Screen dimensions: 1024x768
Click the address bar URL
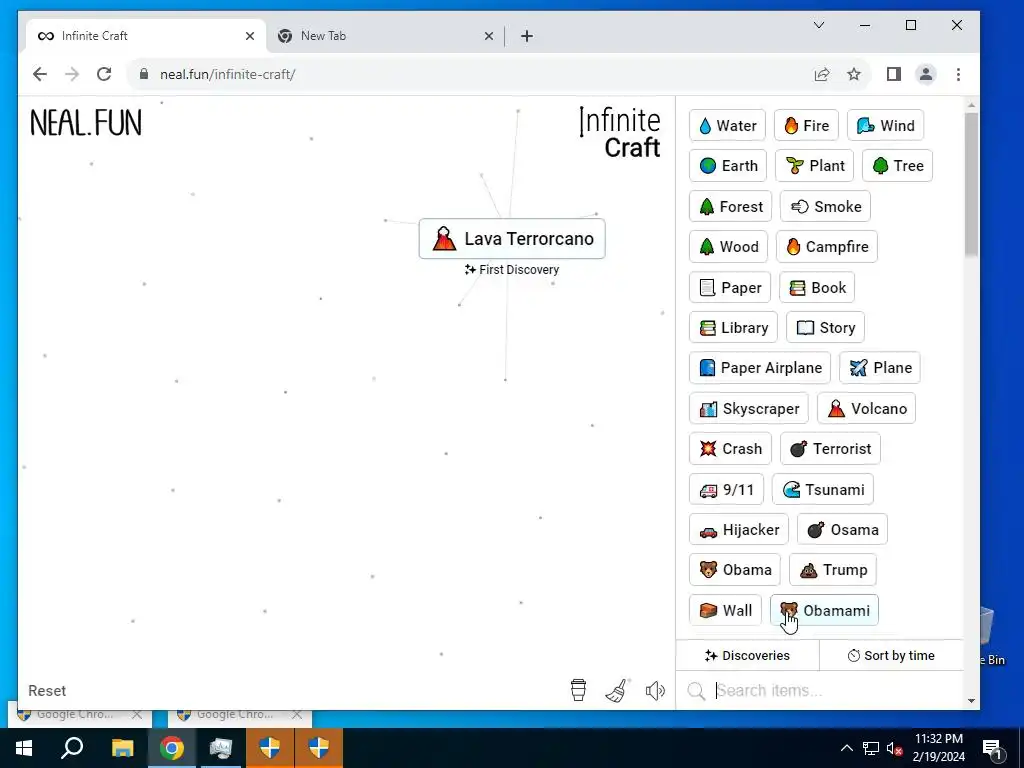[x=227, y=74]
